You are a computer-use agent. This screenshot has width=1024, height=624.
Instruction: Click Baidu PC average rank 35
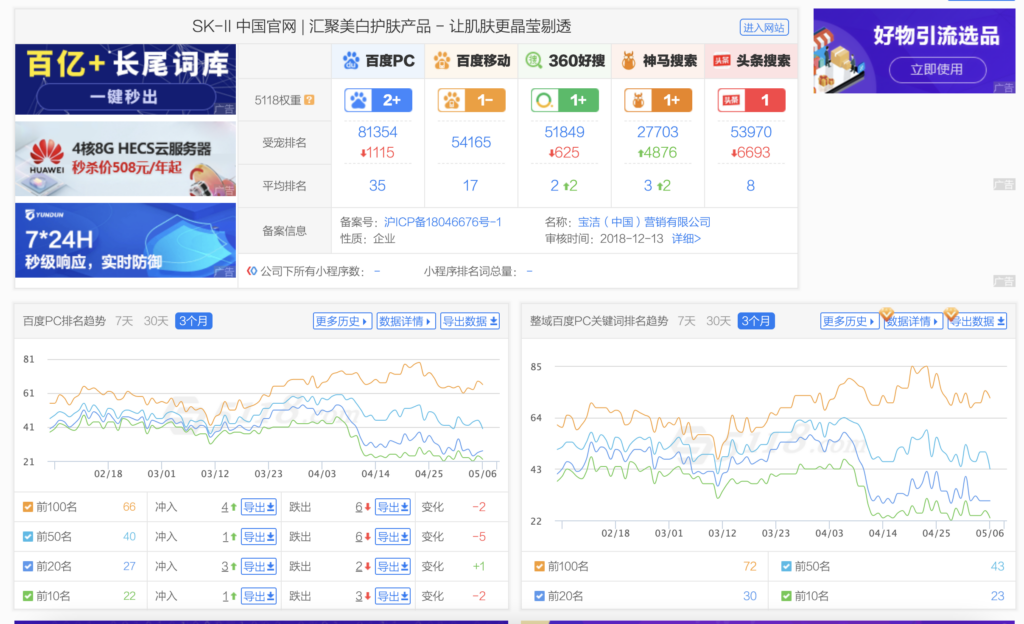377,185
